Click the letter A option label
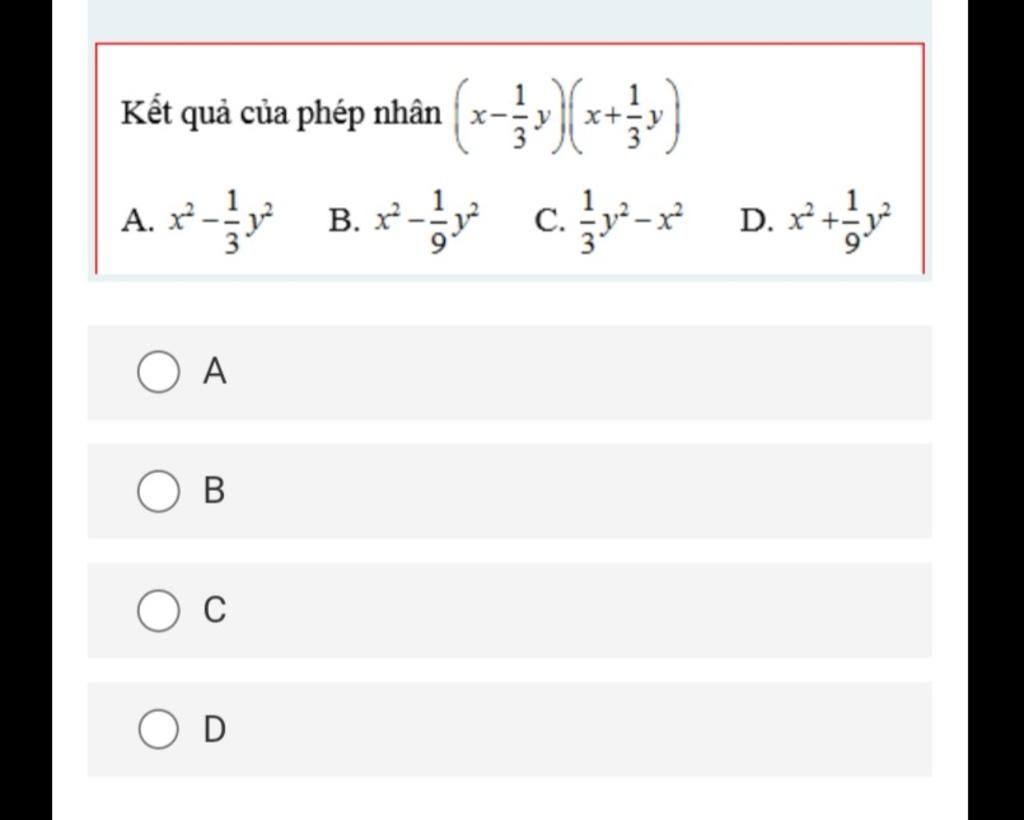 click(x=215, y=371)
